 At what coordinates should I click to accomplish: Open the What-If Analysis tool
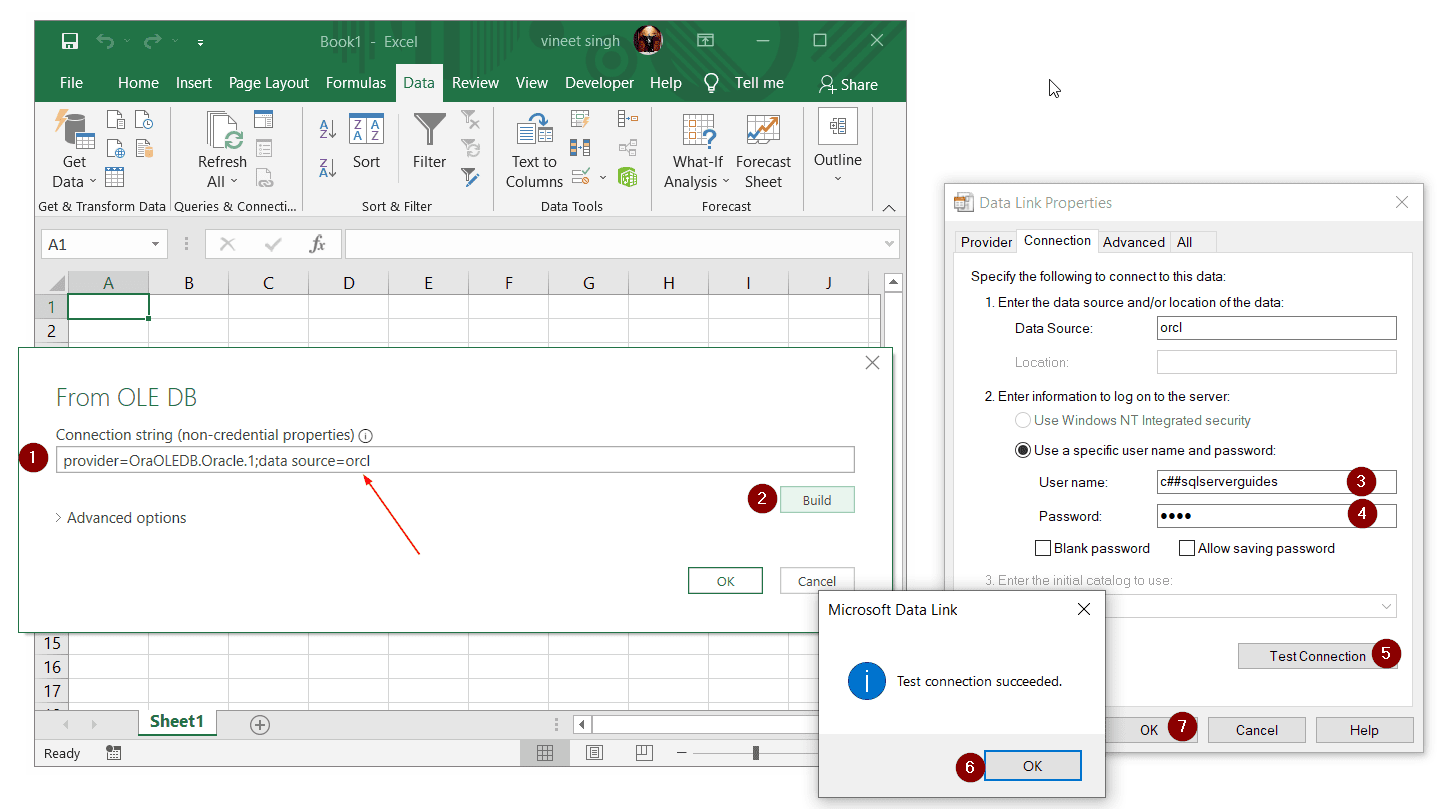coord(696,150)
